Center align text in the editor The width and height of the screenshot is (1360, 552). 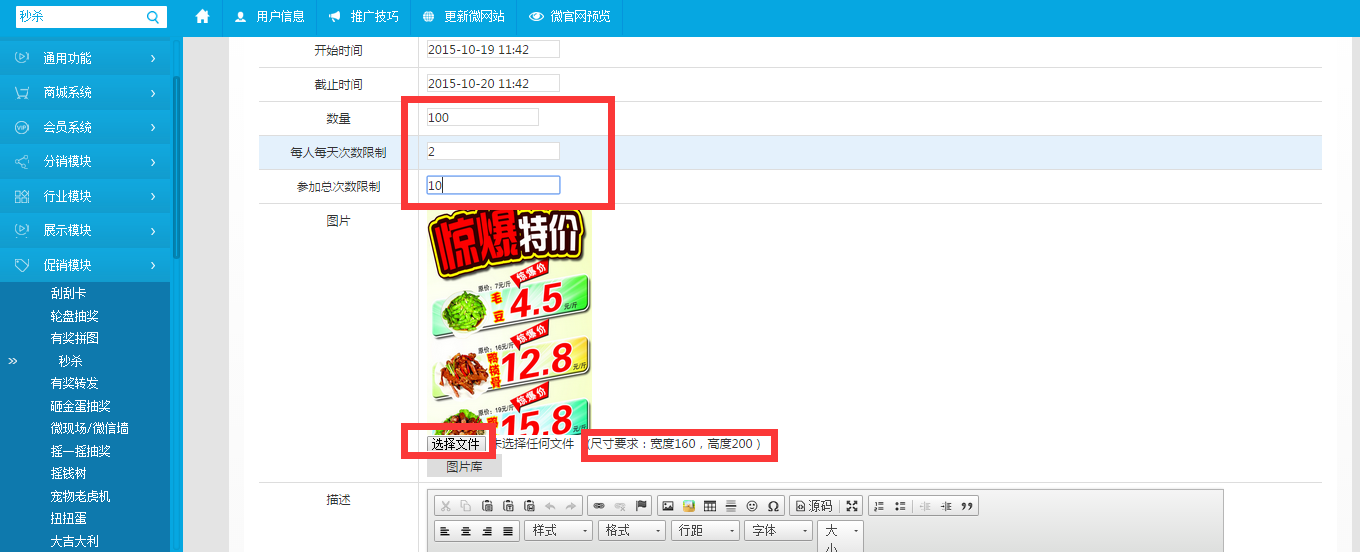465,531
